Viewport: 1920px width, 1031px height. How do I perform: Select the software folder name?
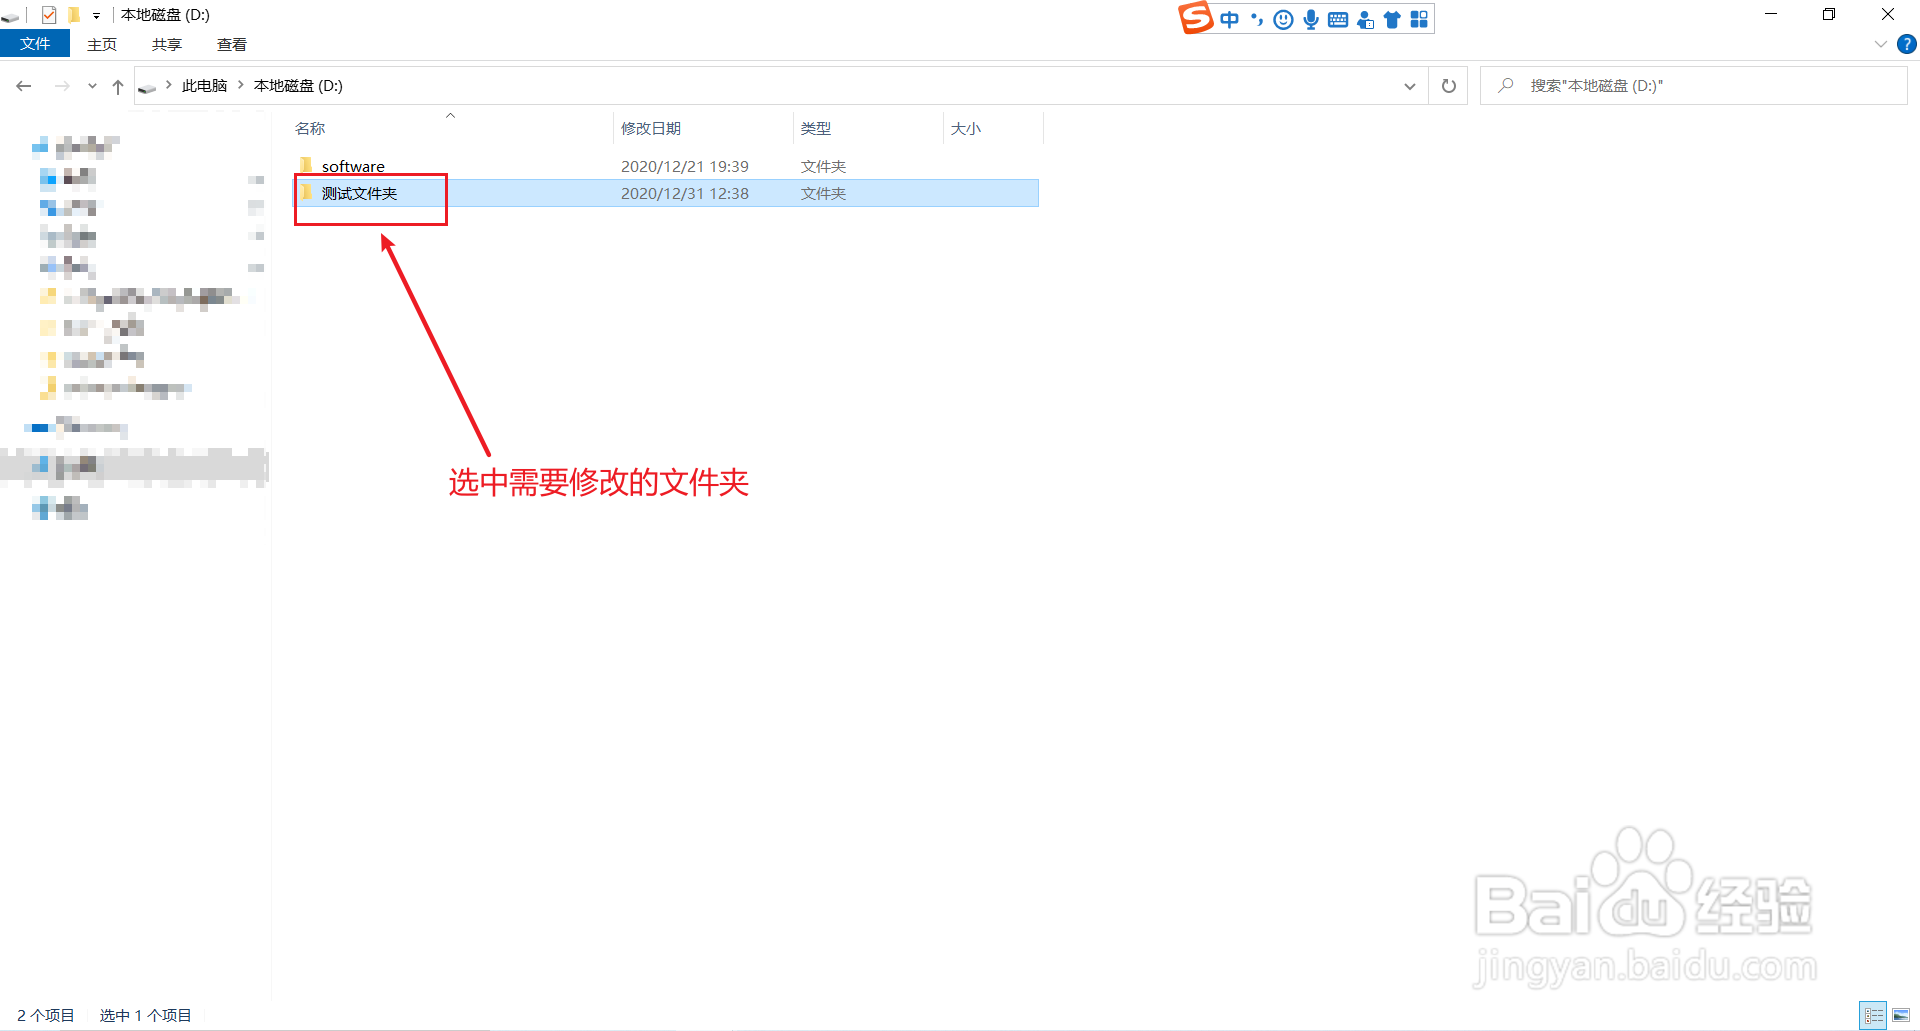point(353,166)
